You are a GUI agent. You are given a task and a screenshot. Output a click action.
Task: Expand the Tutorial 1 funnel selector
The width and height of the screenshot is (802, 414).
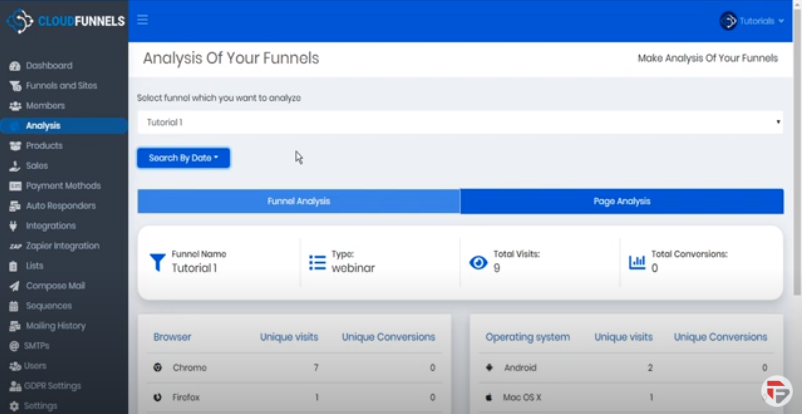459,122
